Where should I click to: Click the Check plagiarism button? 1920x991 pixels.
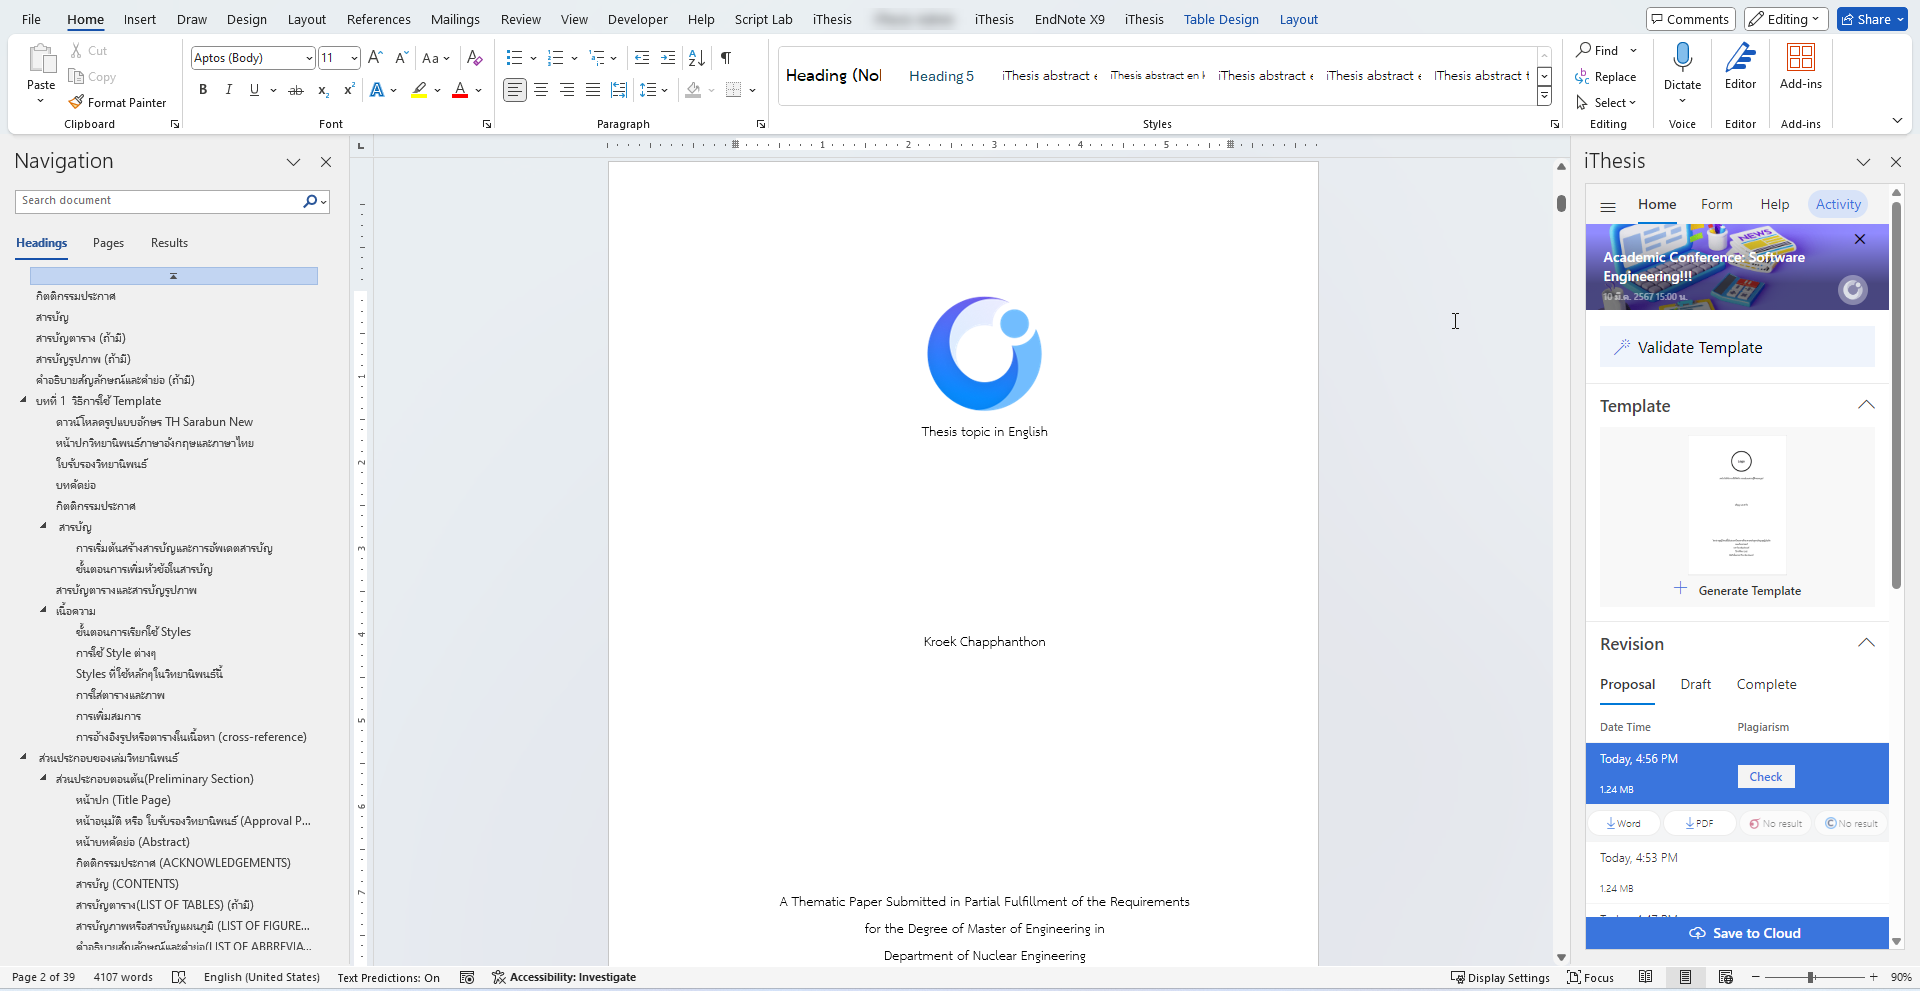tap(1766, 777)
